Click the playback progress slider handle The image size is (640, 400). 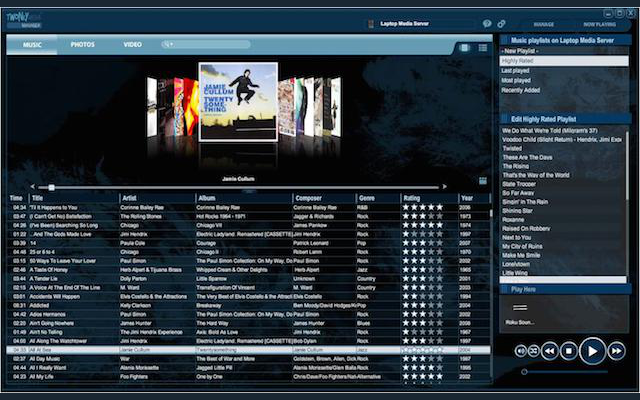coord(524,372)
